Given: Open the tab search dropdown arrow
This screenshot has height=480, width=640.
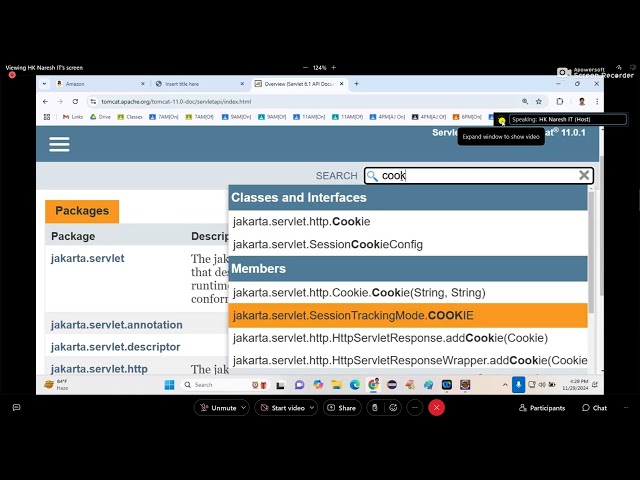Looking at the screenshot, I should 44,84.
